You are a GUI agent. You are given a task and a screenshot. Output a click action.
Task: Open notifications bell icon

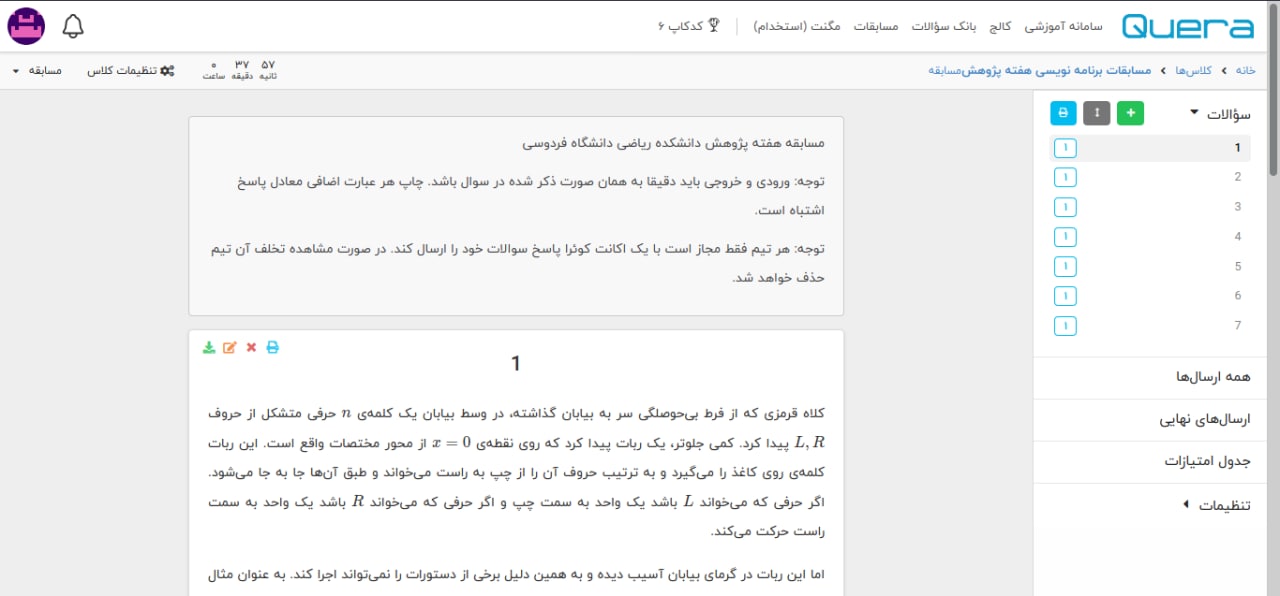[x=73, y=26]
